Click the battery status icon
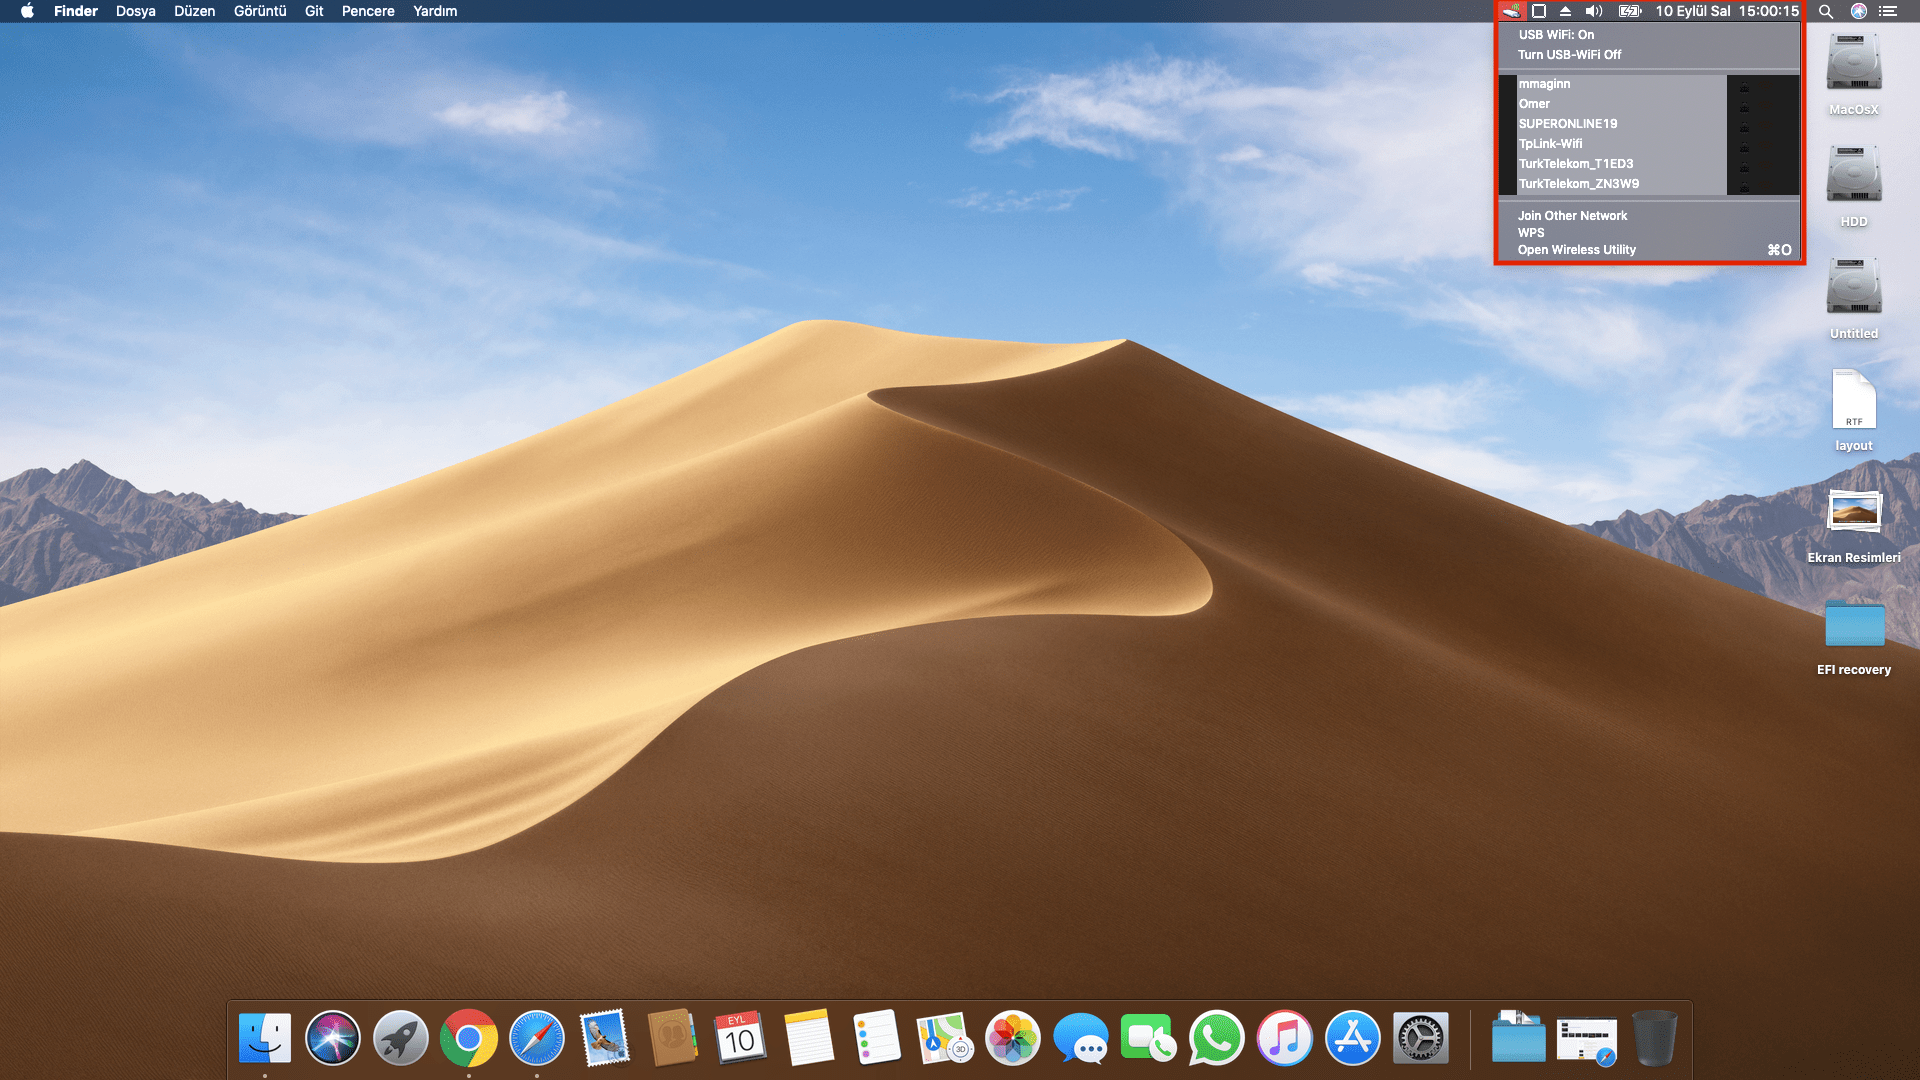The height and width of the screenshot is (1080, 1920). tap(1629, 11)
